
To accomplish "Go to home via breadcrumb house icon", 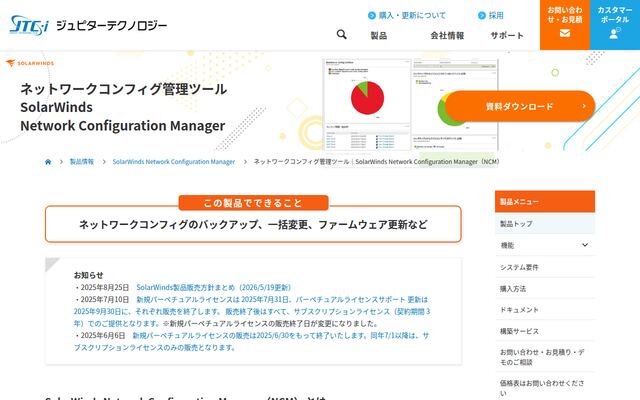I will (48, 162).
